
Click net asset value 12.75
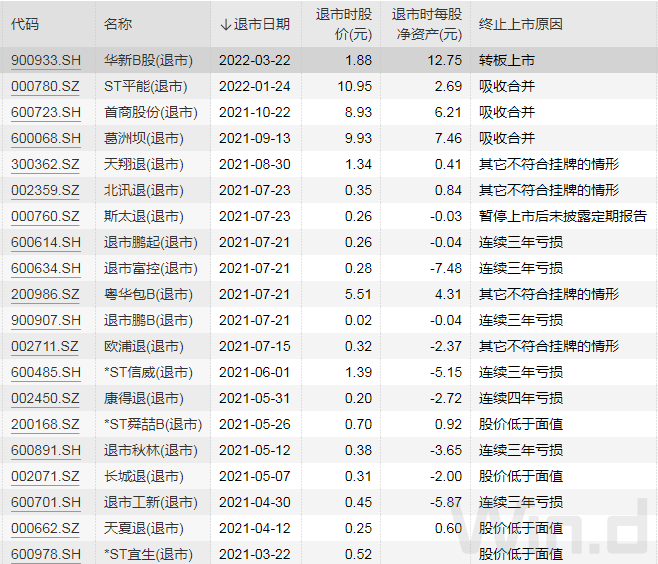[x=444, y=60]
